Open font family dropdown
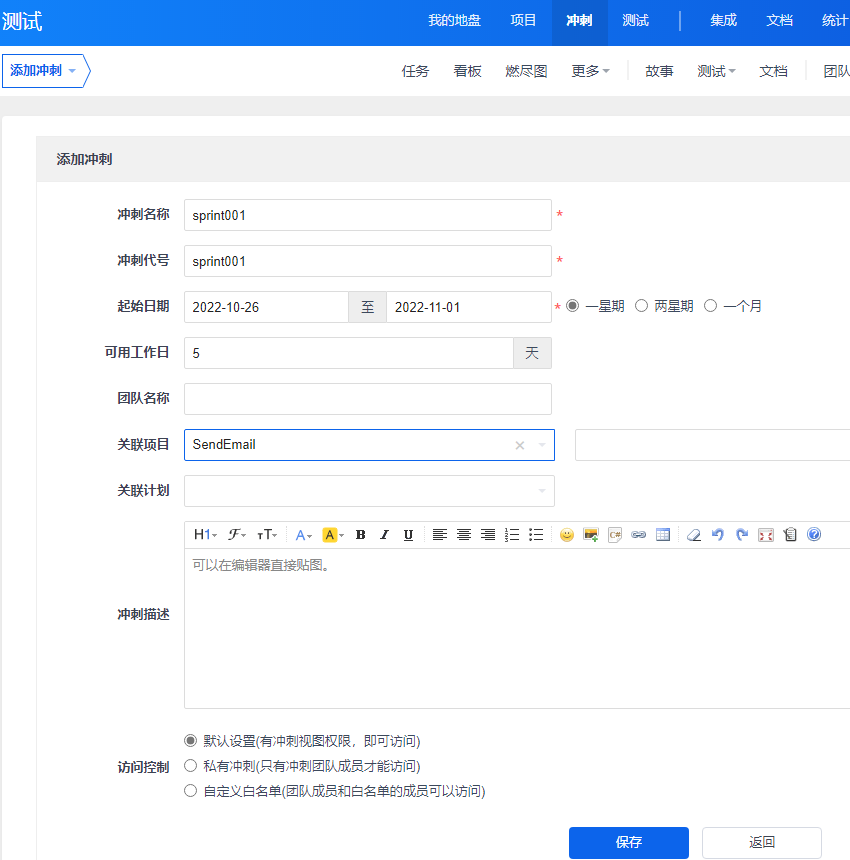 237,535
